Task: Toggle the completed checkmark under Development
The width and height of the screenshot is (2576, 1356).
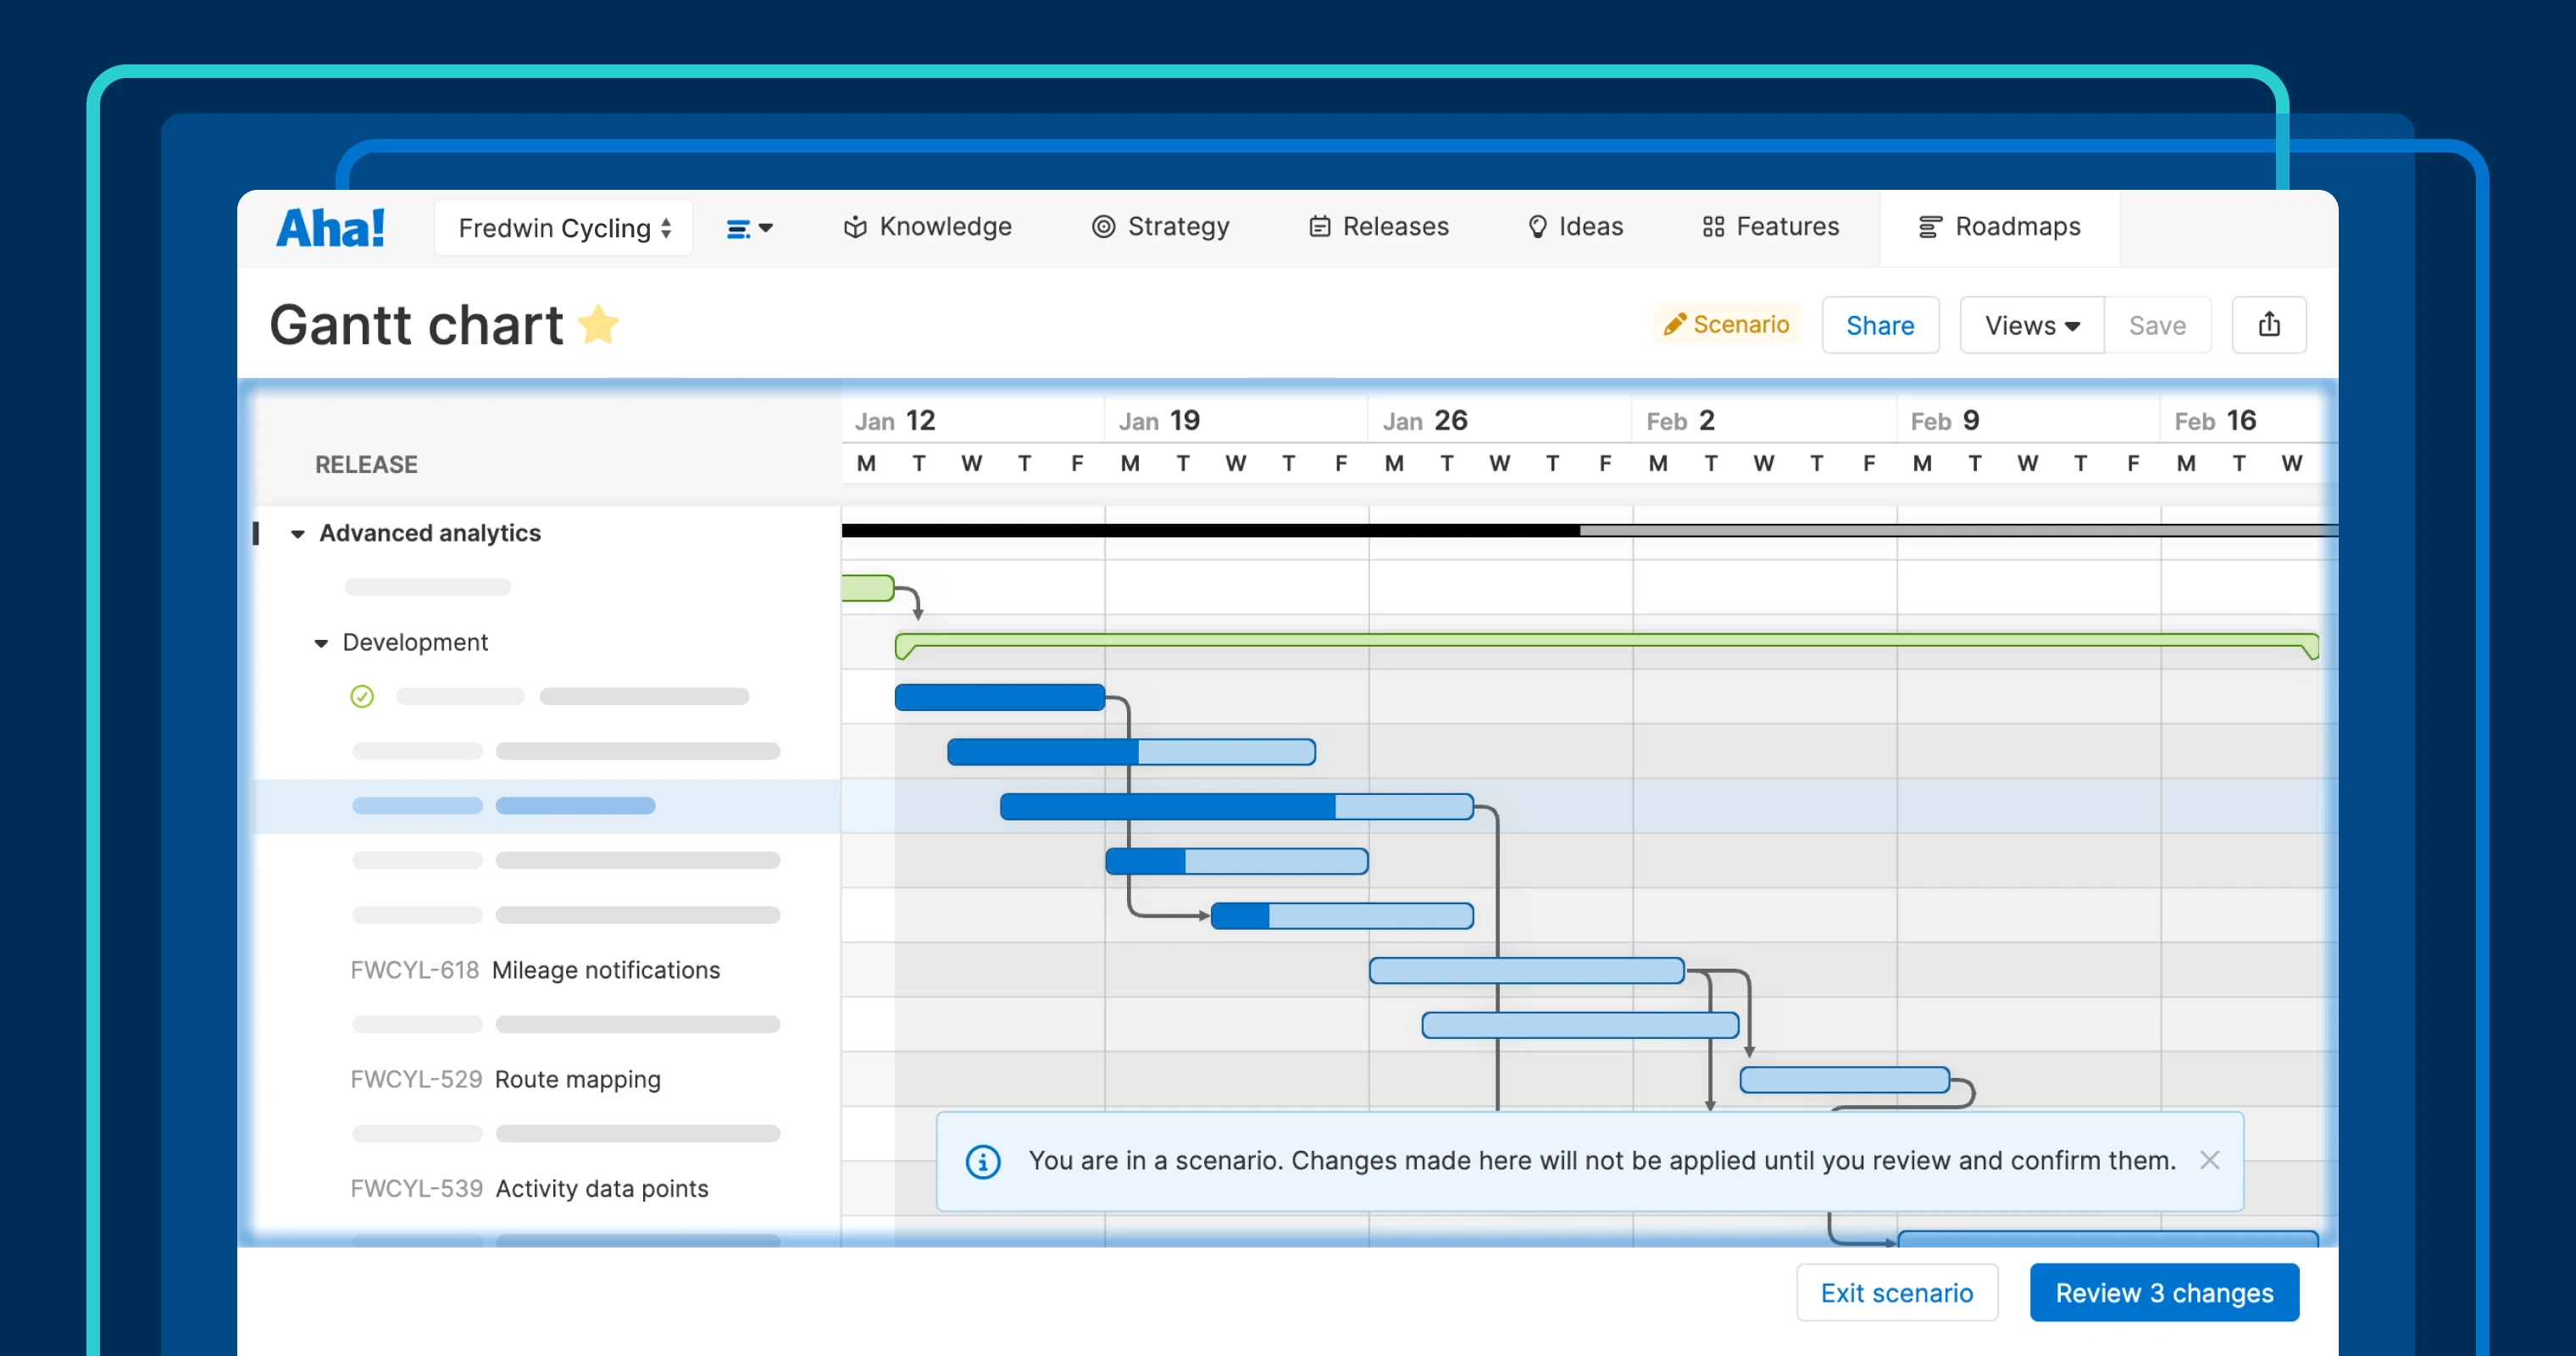Action: [x=362, y=696]
